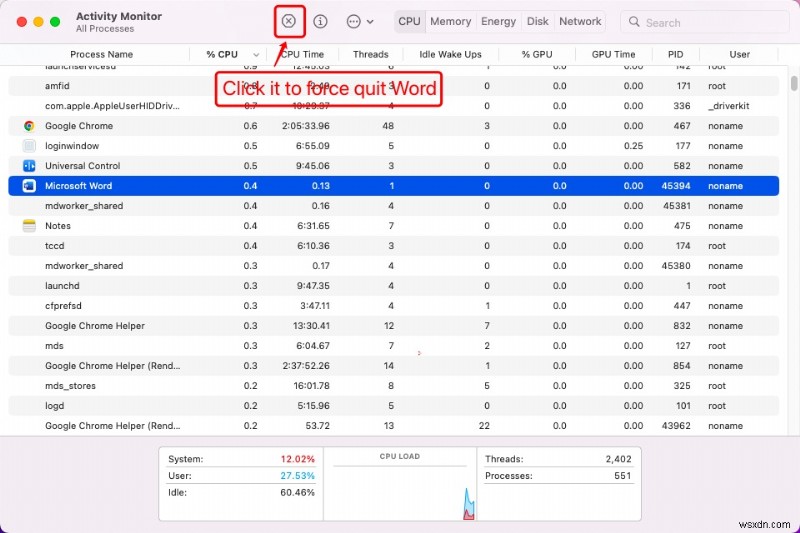This screenshot has height=533, width=800.
Task: Switch to the Disk tab
Action: point(538,21)
